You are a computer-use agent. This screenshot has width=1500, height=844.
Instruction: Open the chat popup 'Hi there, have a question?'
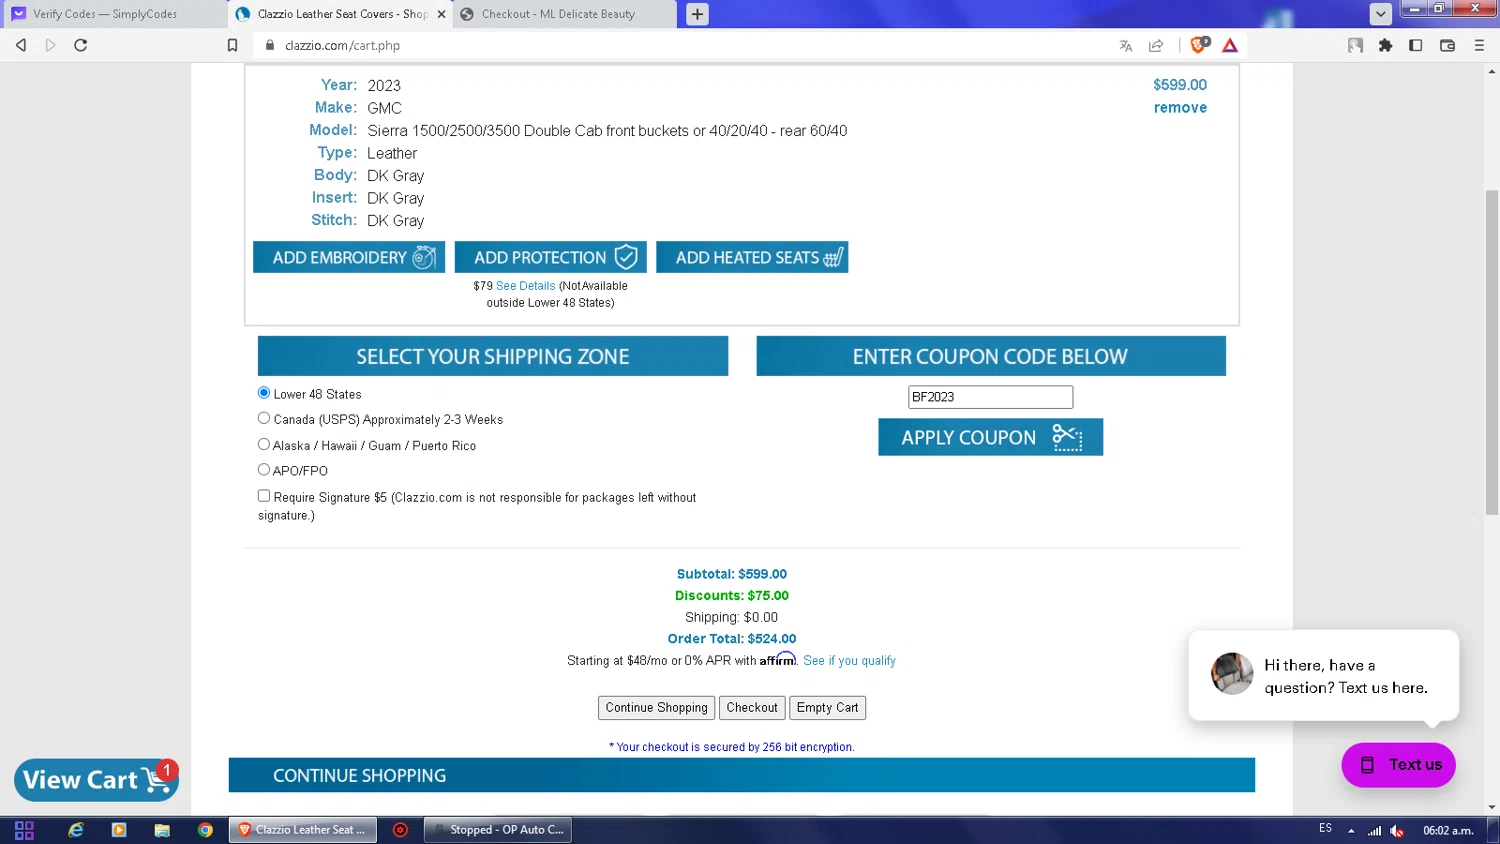pyautogui.click(x=1323, y=676)
